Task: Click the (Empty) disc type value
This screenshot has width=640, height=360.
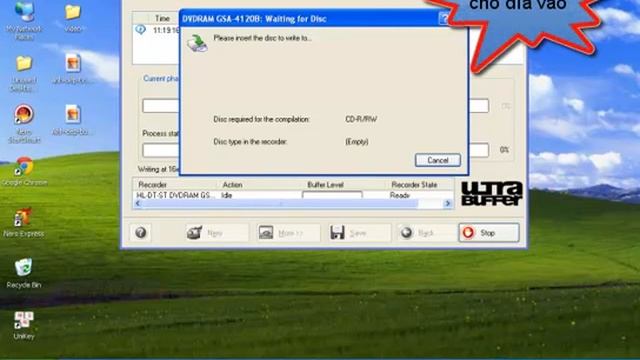Action: 357,142
